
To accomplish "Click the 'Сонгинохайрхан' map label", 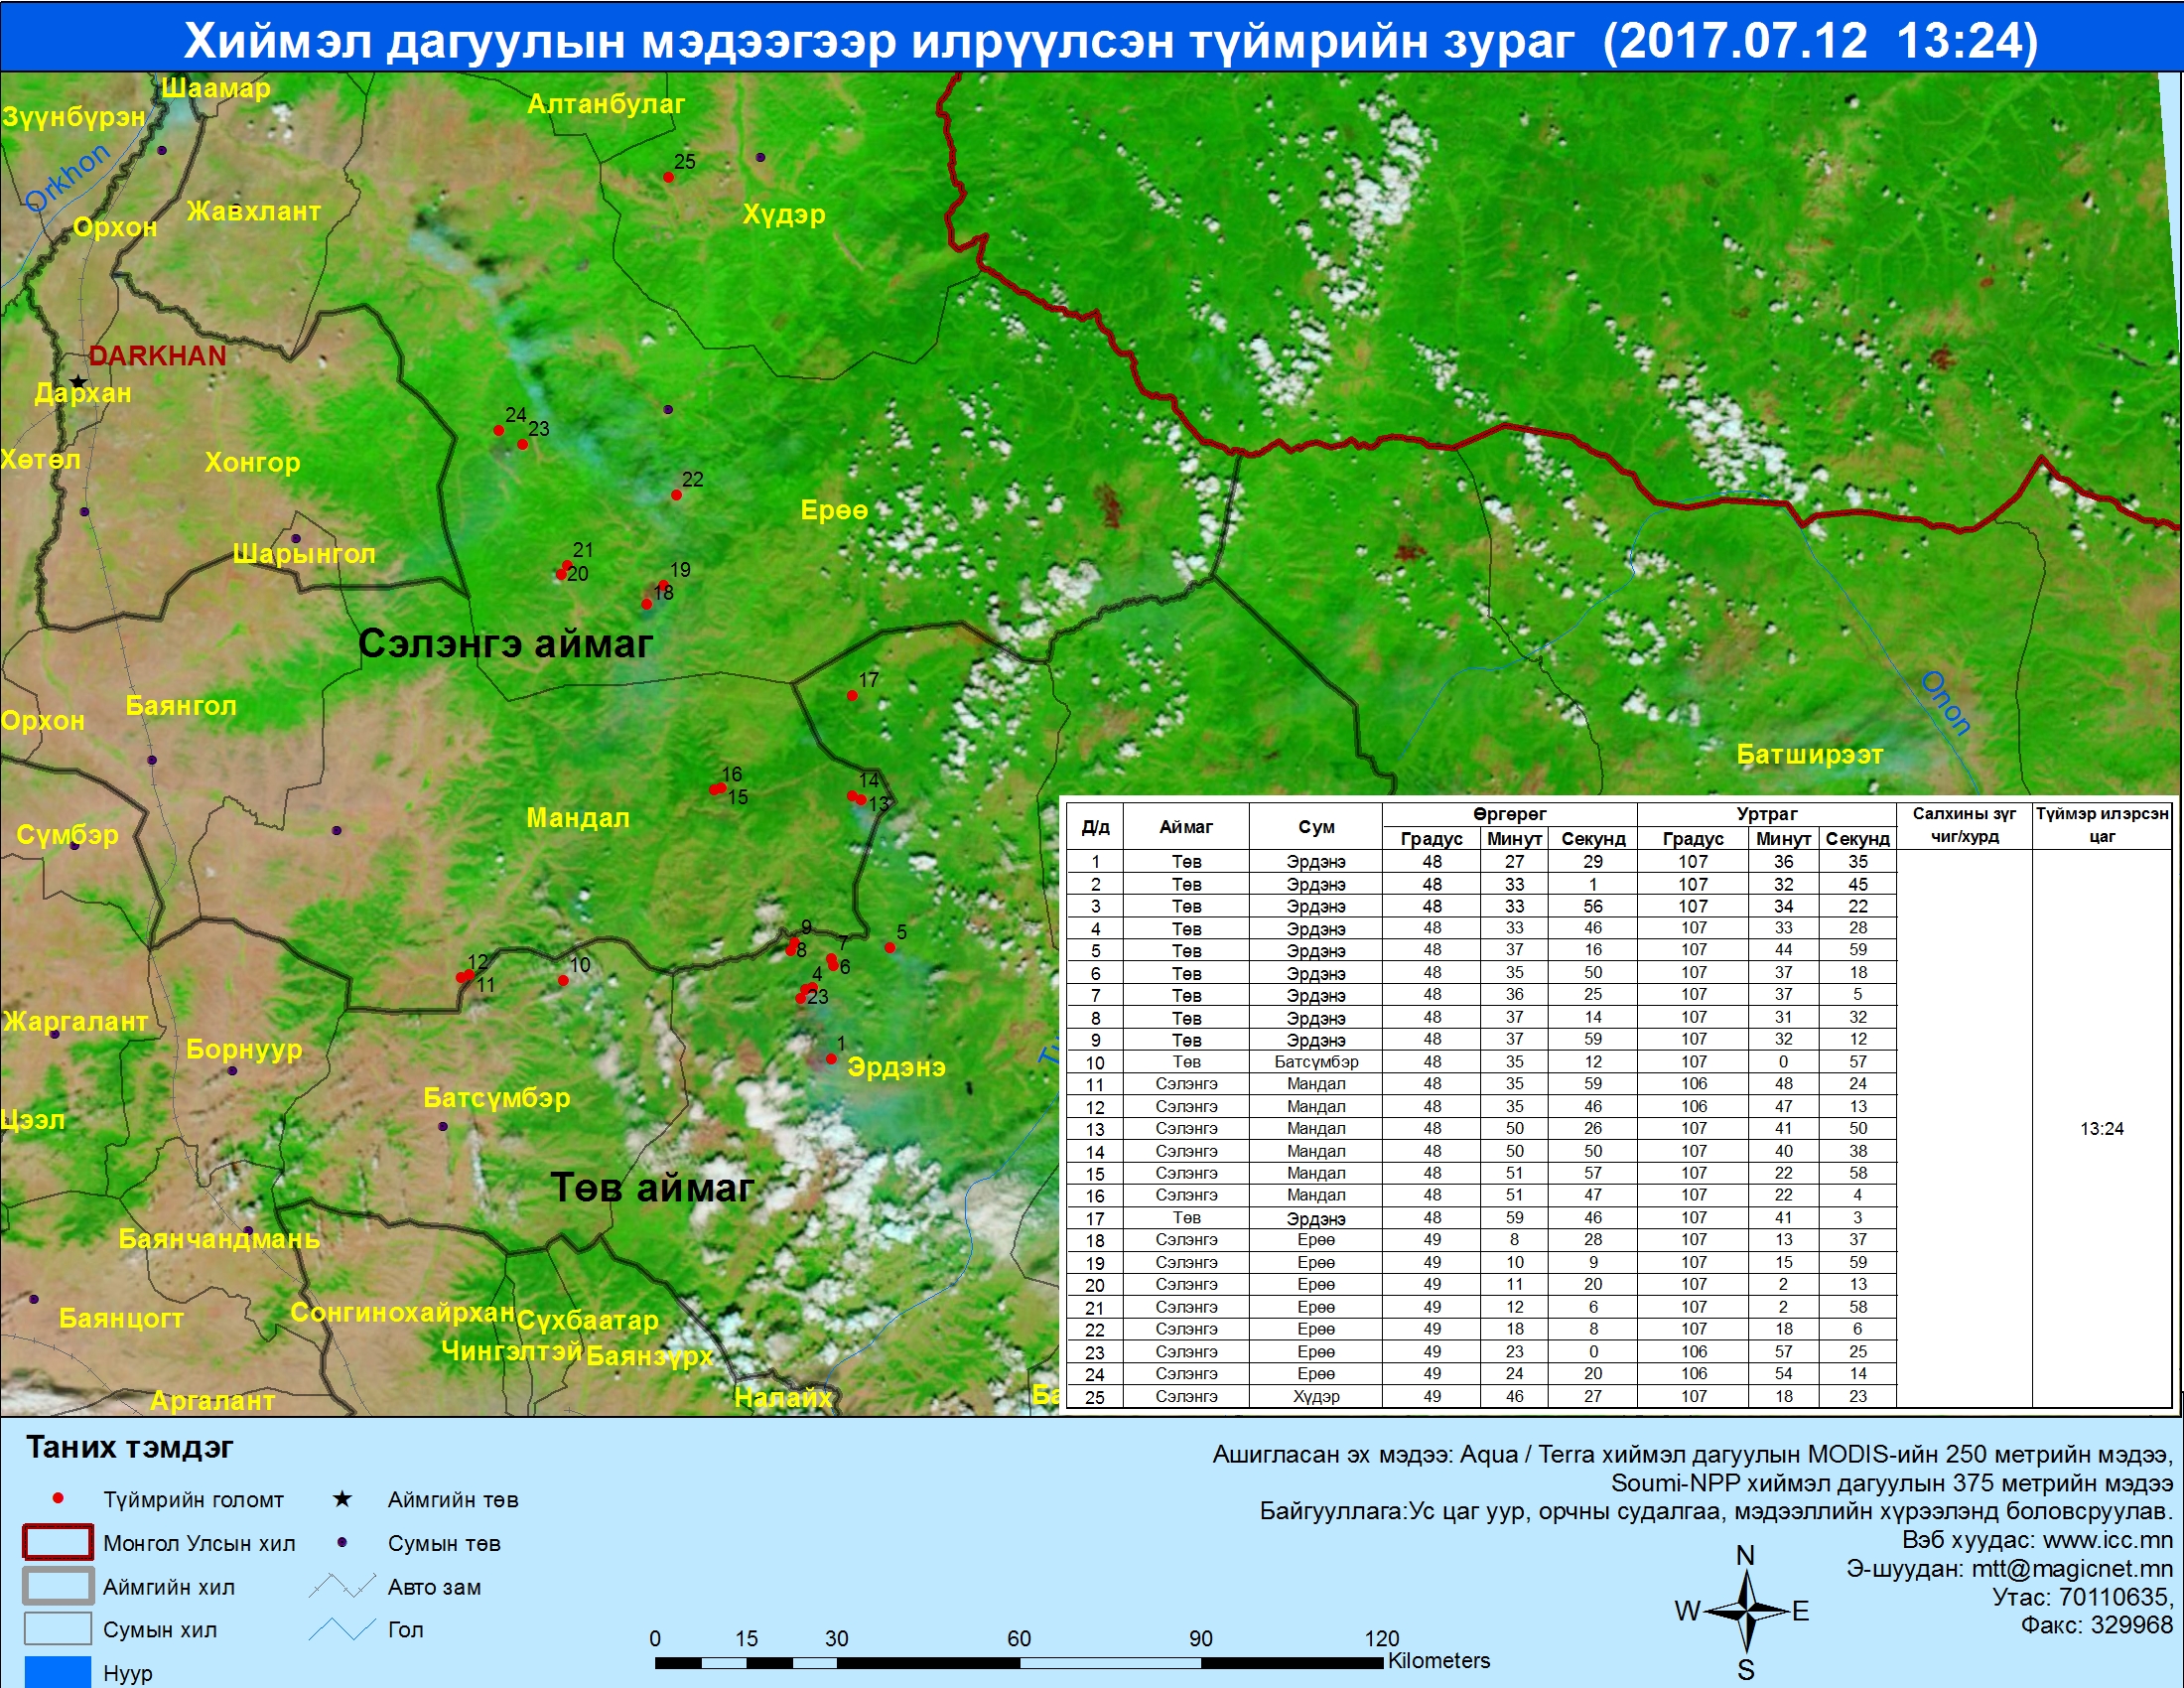I will 402,1312.
